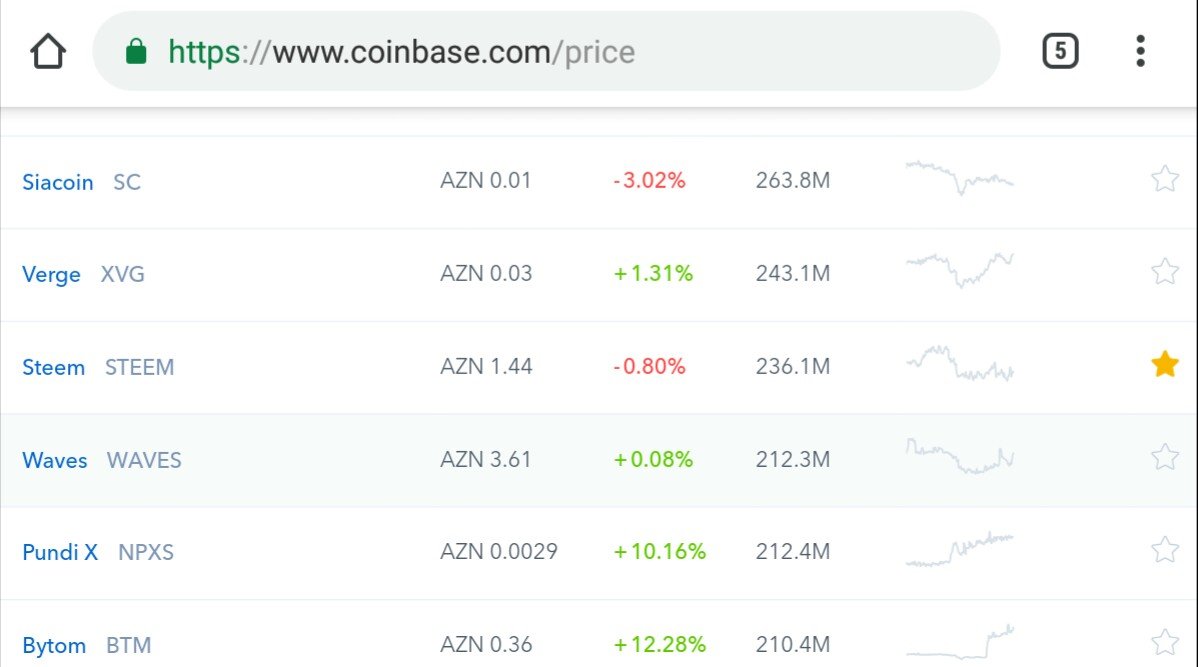The height and width of the screenshot is (667, 1198).
Task: Tap the browser home icon
Action: (x=48, y=51)
